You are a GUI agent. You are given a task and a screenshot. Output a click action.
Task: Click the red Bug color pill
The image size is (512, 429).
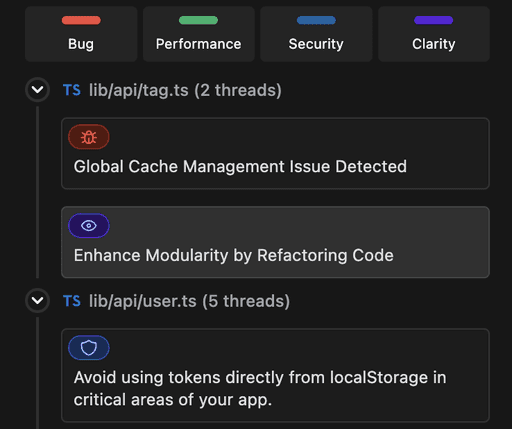(81, 20)
